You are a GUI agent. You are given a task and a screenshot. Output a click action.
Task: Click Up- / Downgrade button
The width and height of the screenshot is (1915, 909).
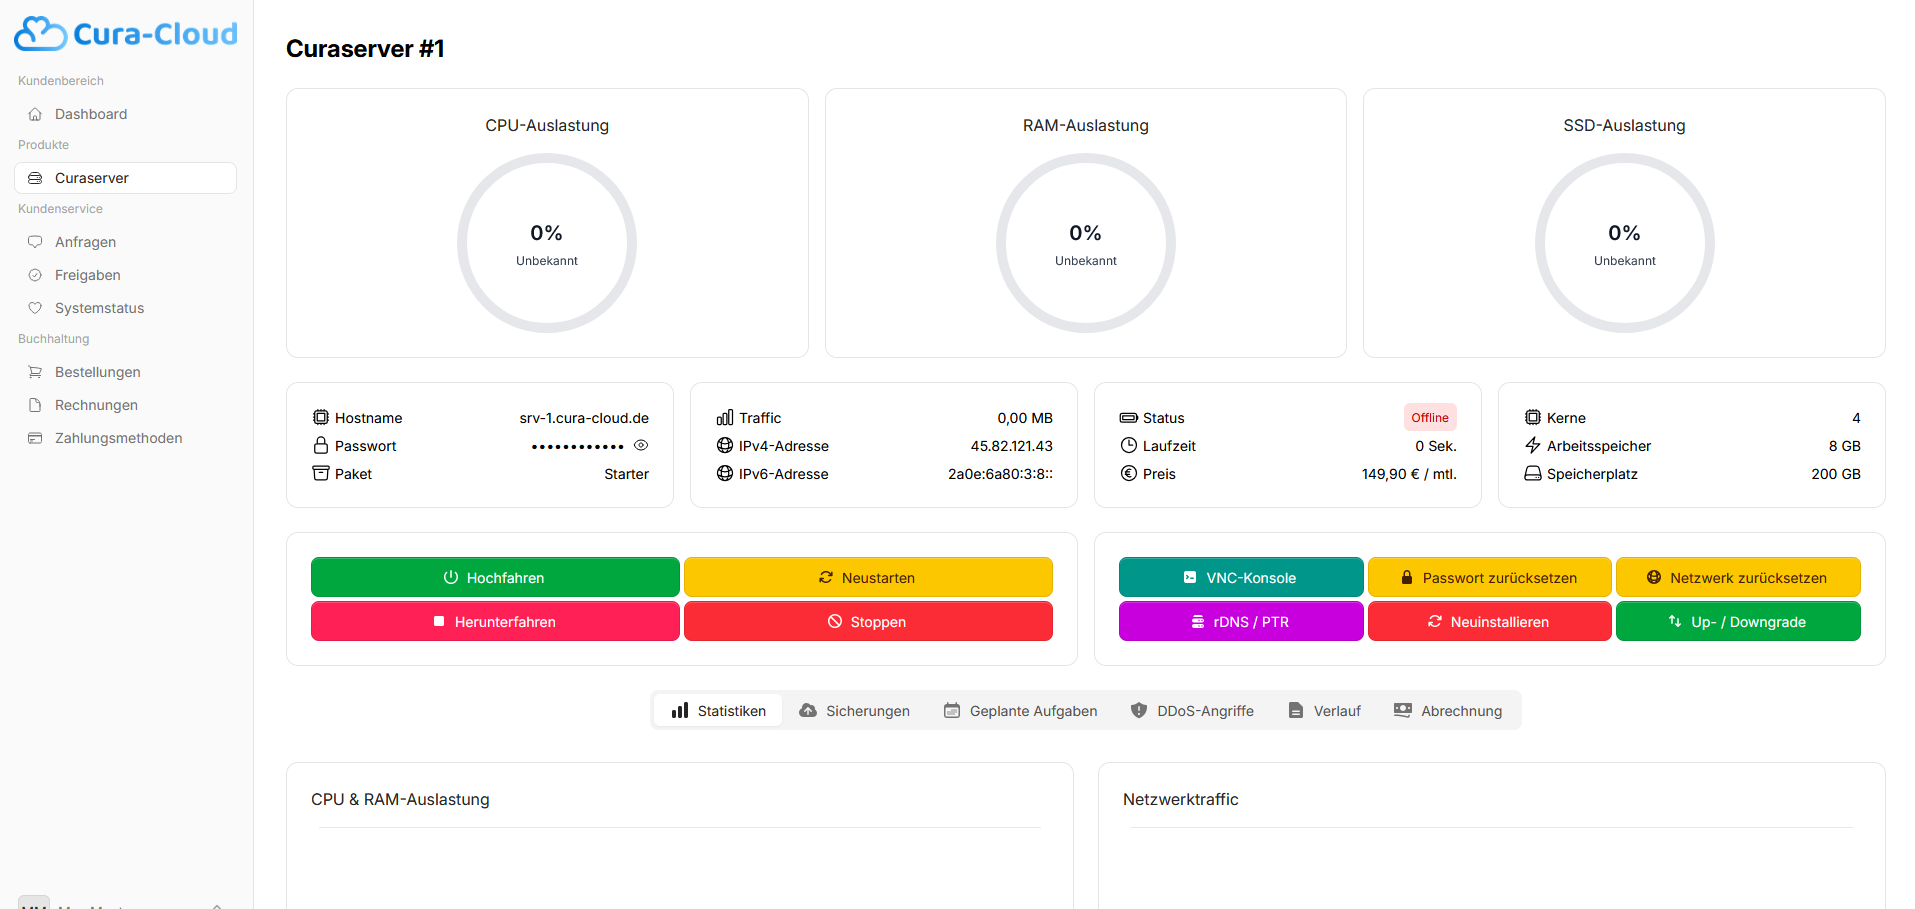(x=1737, y=621)
